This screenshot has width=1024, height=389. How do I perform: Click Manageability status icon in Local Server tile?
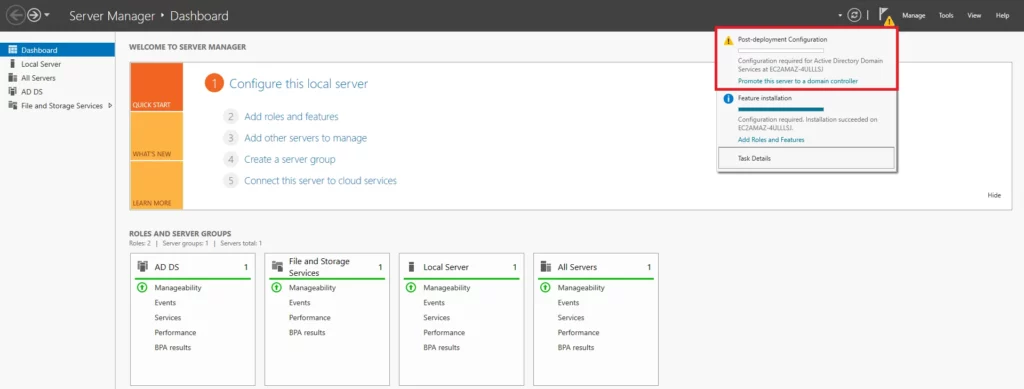pos(411,288)
